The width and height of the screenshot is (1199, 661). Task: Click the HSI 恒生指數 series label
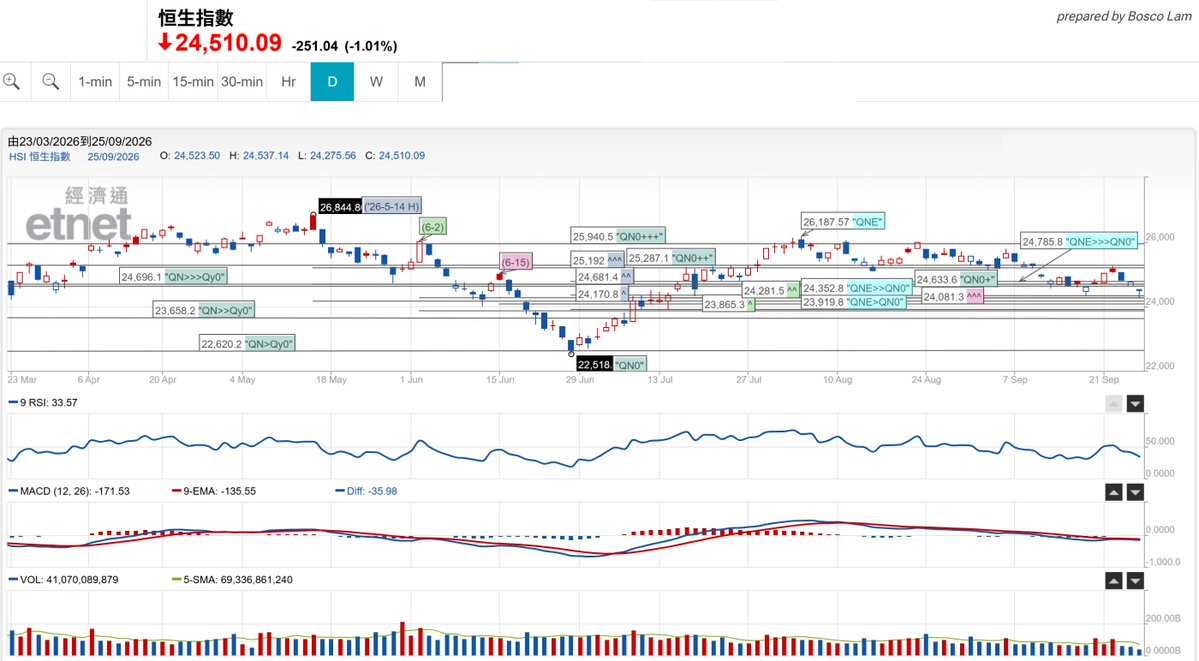pos(40,156)
